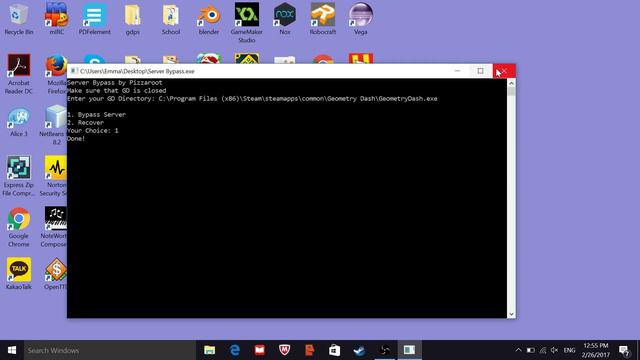The width and height of the screenshot is (640, 360).
Task: Open Express Zip File Compression shortcut
Action: click(x=18, y=176)
